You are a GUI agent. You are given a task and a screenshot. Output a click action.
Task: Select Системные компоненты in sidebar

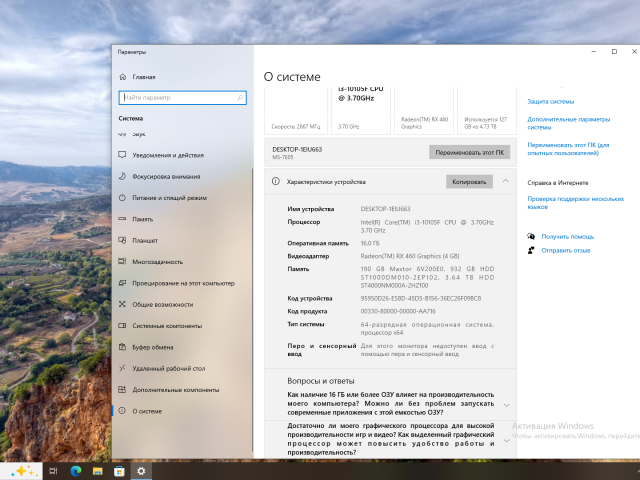coord(167,326)
